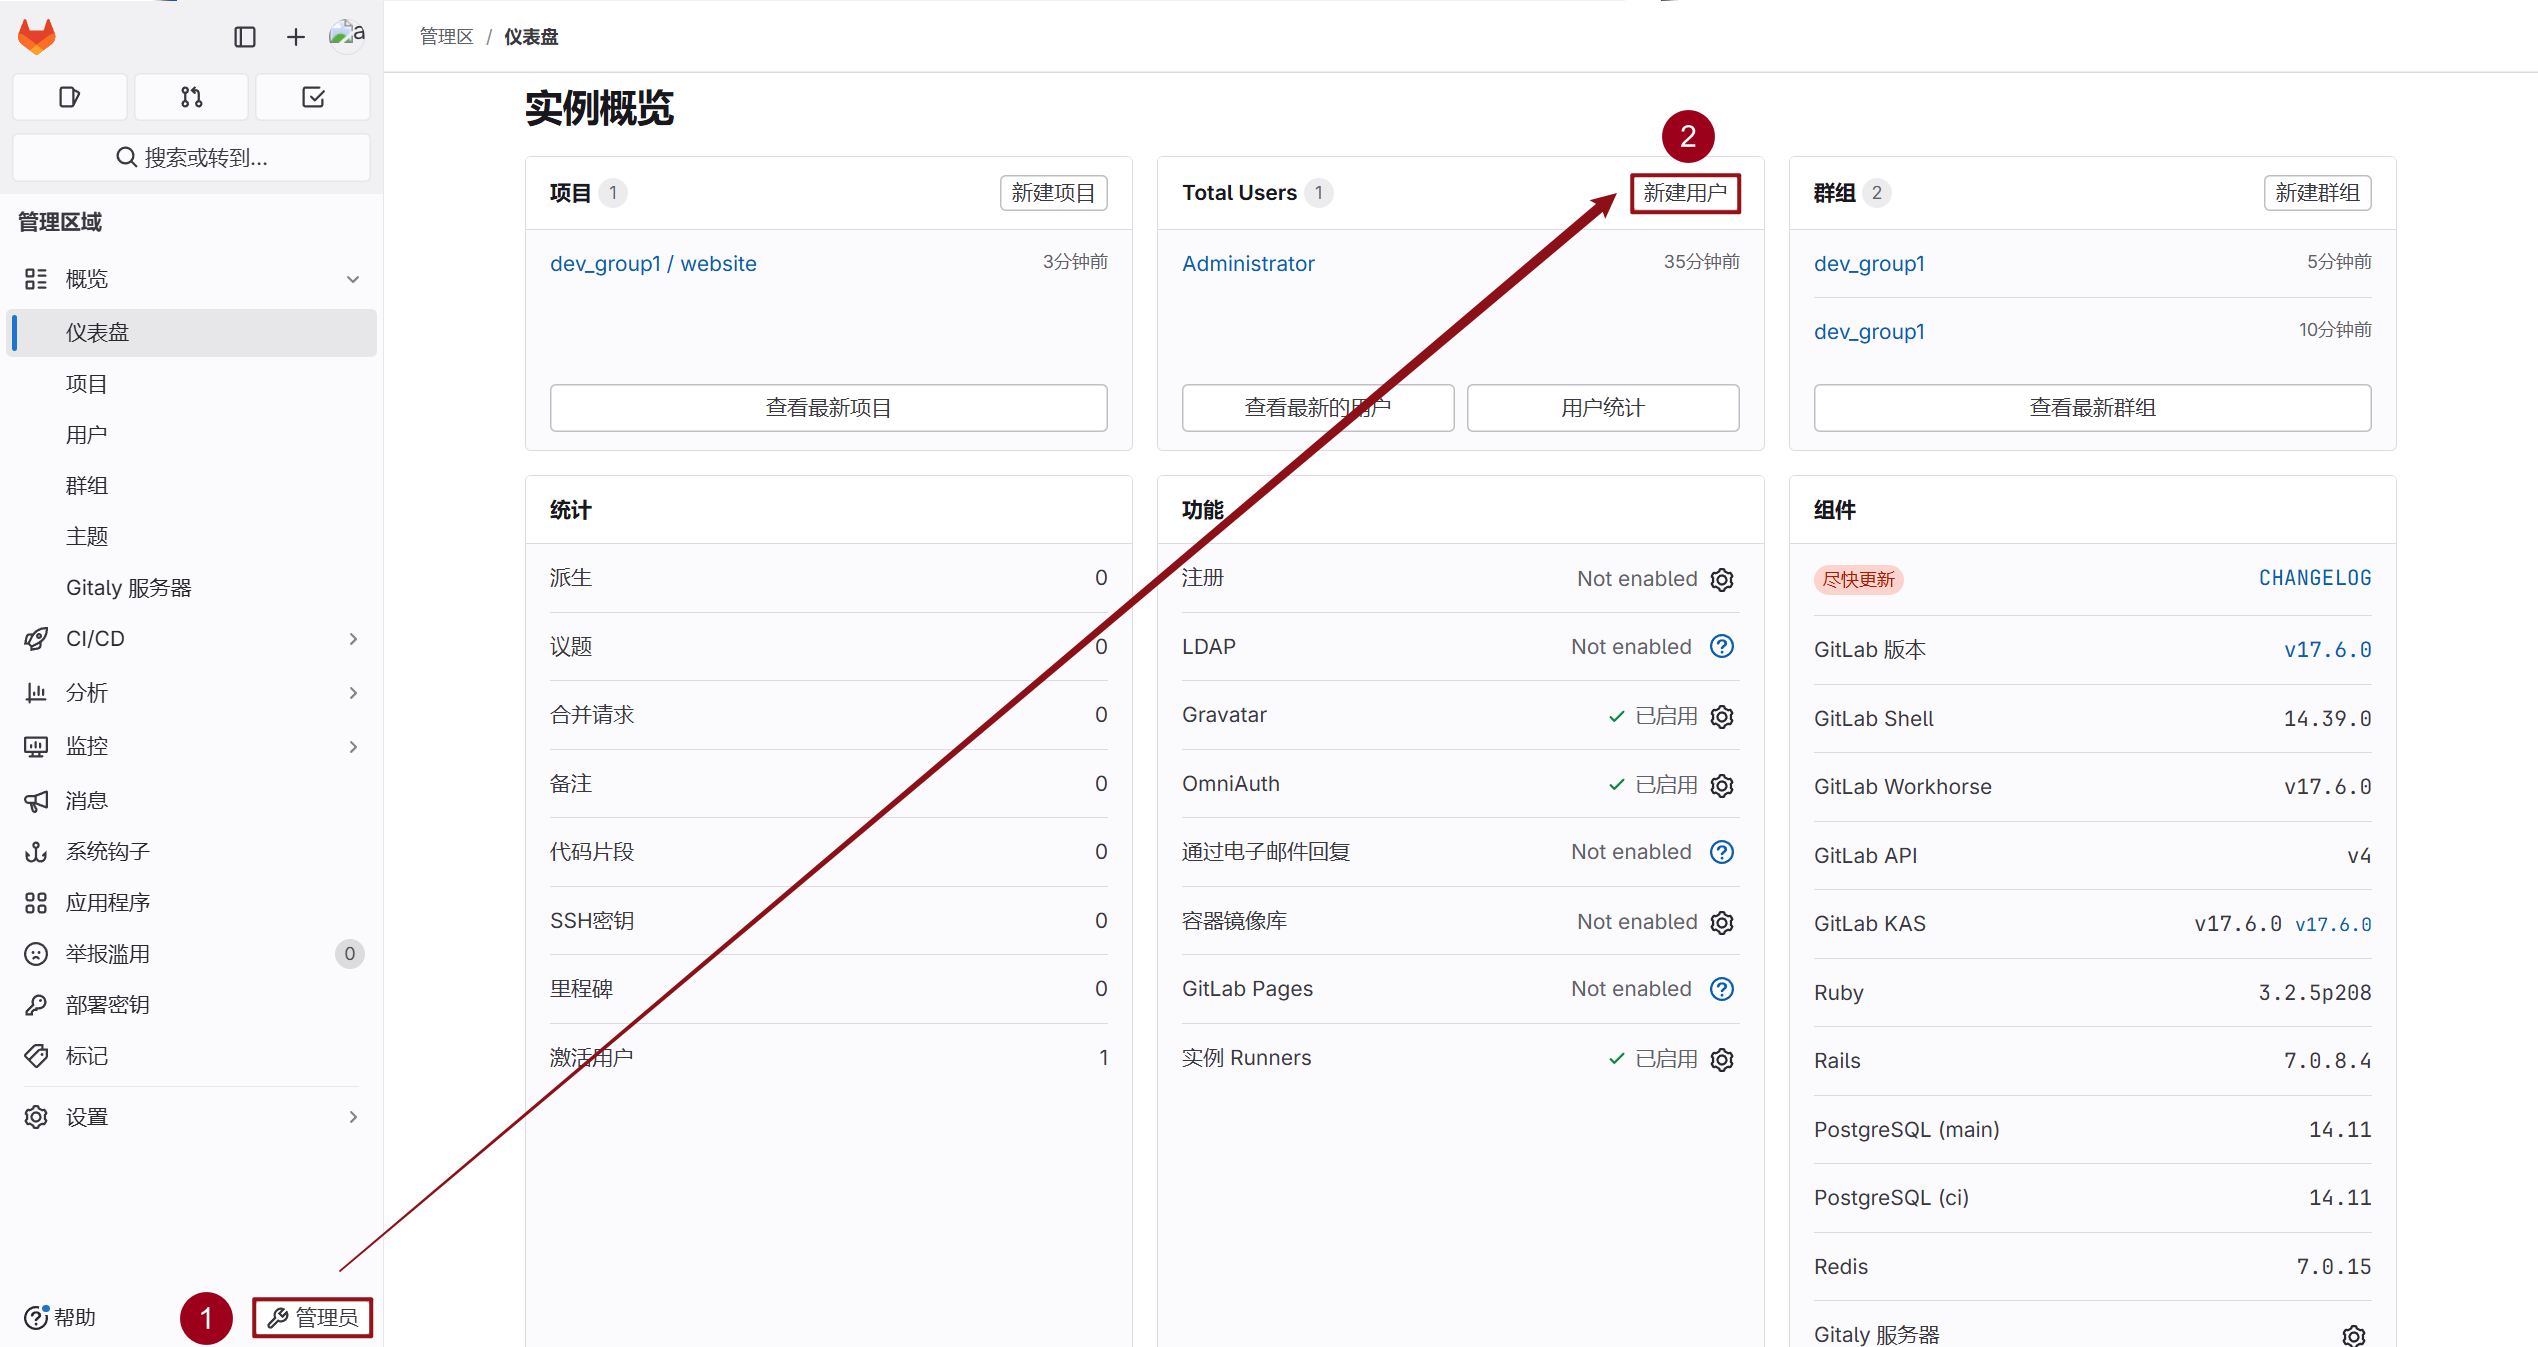The height and width of the screenshot is (1347, 2538).
Task: Expand the 概览 sidebar section chevron
Action: point(353,279)
